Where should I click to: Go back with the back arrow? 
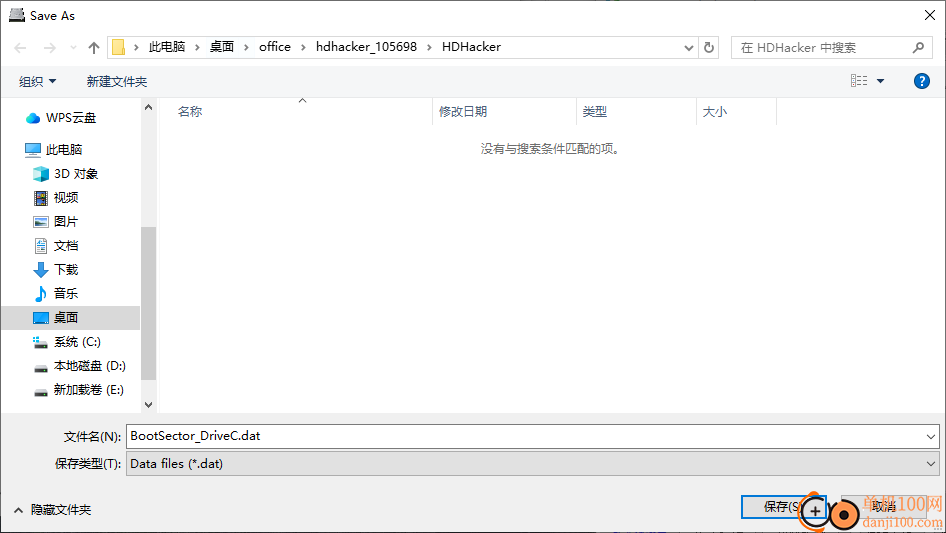(20, 48)
